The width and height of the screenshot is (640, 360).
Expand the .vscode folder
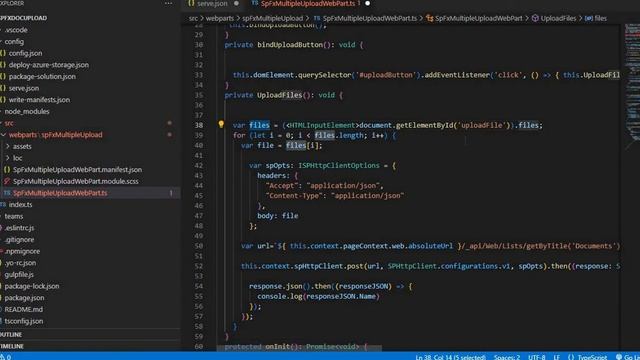tap(16, 30)
